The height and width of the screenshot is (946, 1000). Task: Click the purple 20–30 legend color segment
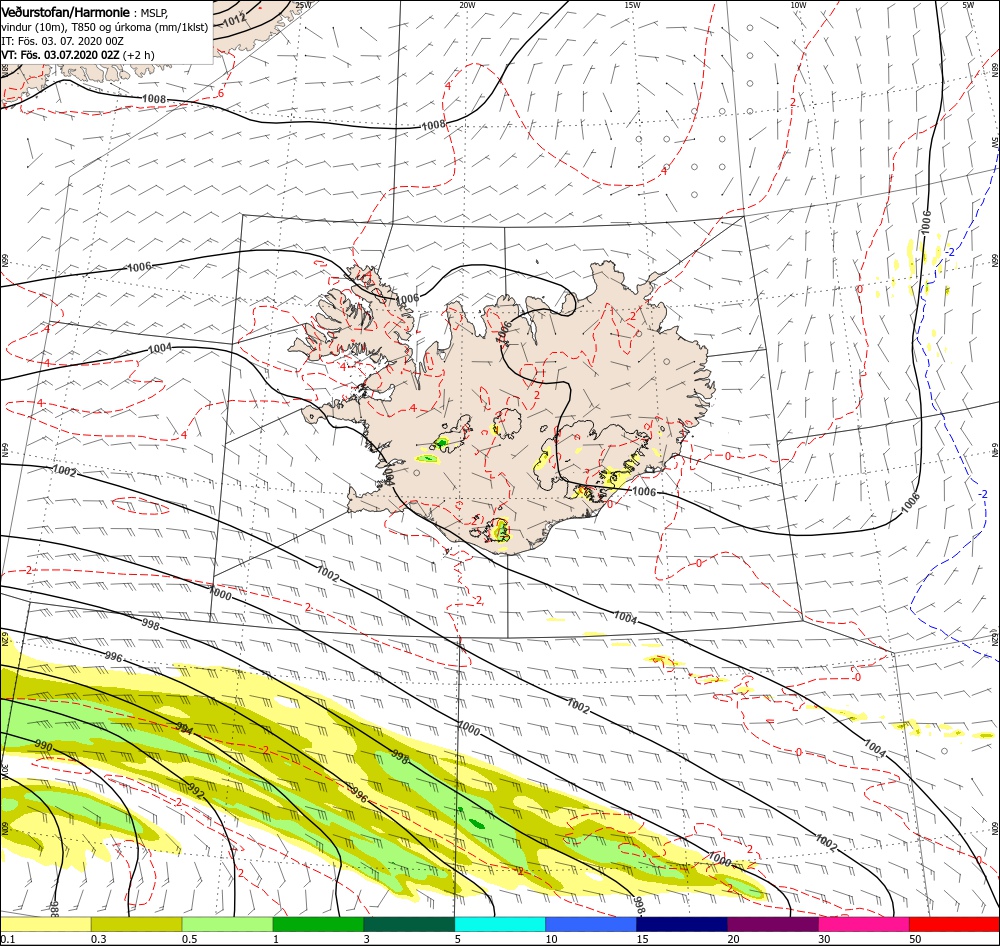[773, 924]
